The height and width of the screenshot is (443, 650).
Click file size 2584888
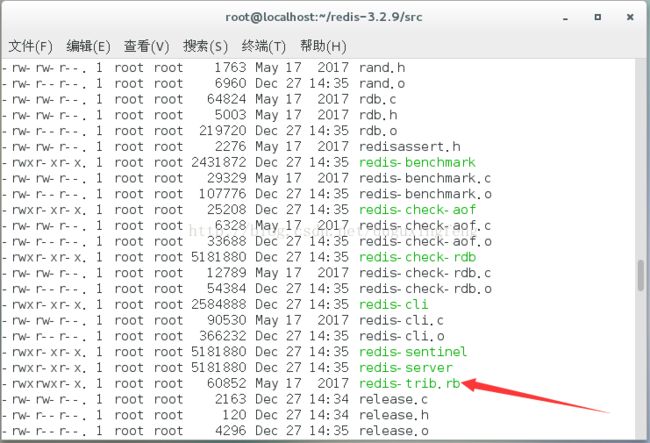218,304
